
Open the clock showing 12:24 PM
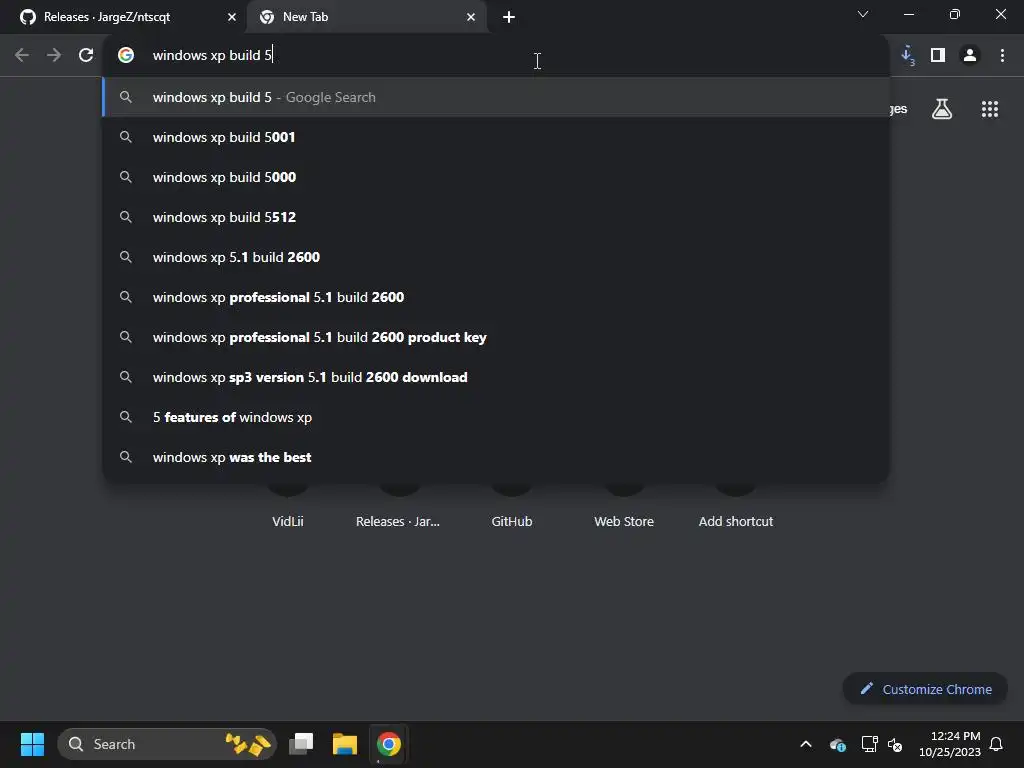(950, 744)
